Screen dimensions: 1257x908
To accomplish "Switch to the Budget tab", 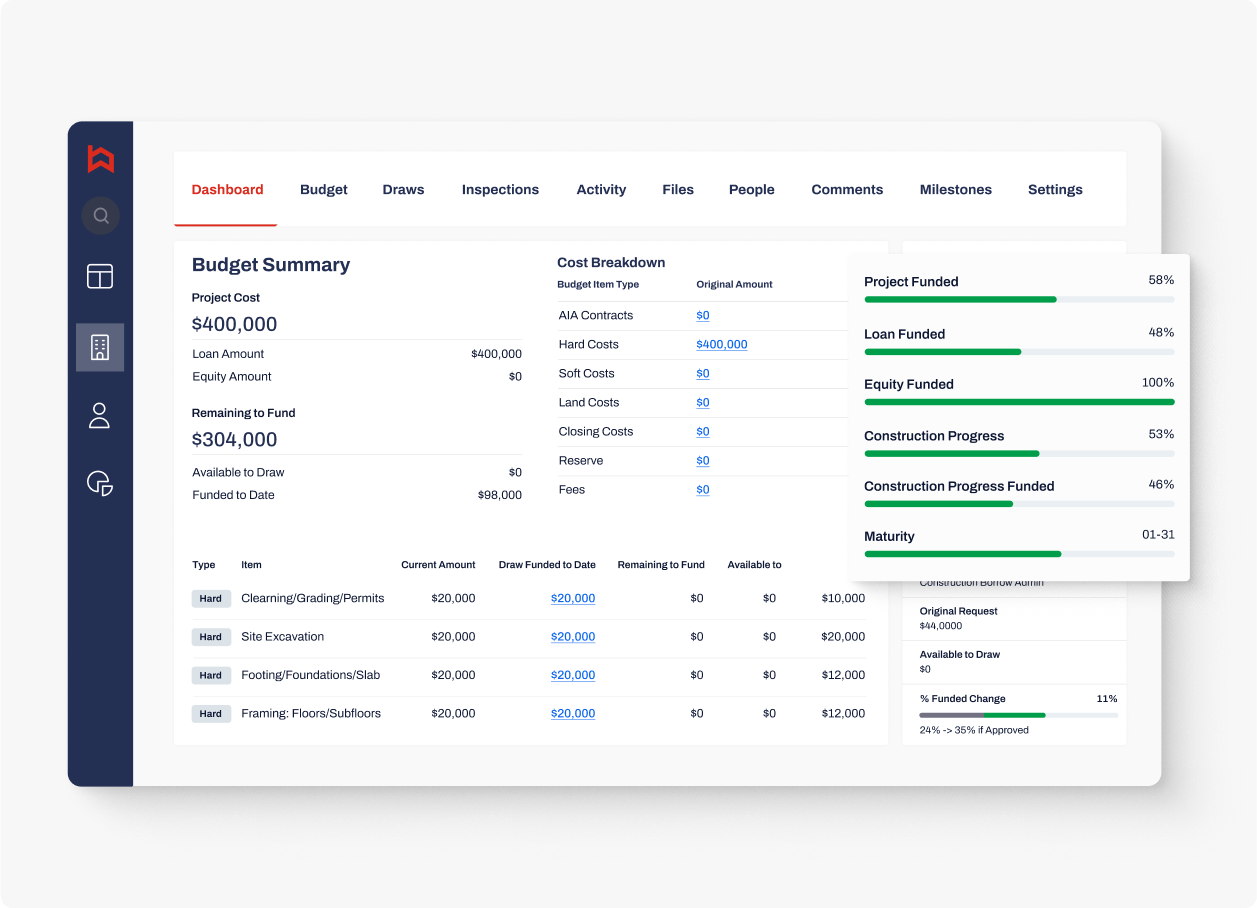I will coord(324,189).
